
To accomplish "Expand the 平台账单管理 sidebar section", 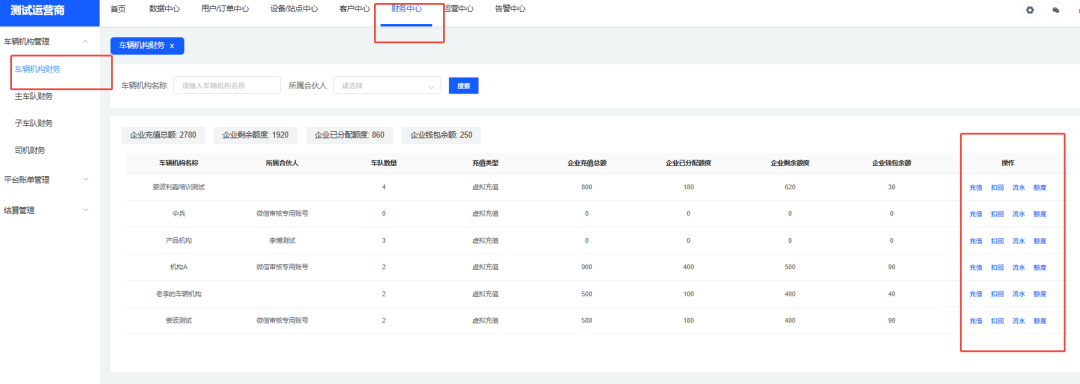I will point(85,180).
